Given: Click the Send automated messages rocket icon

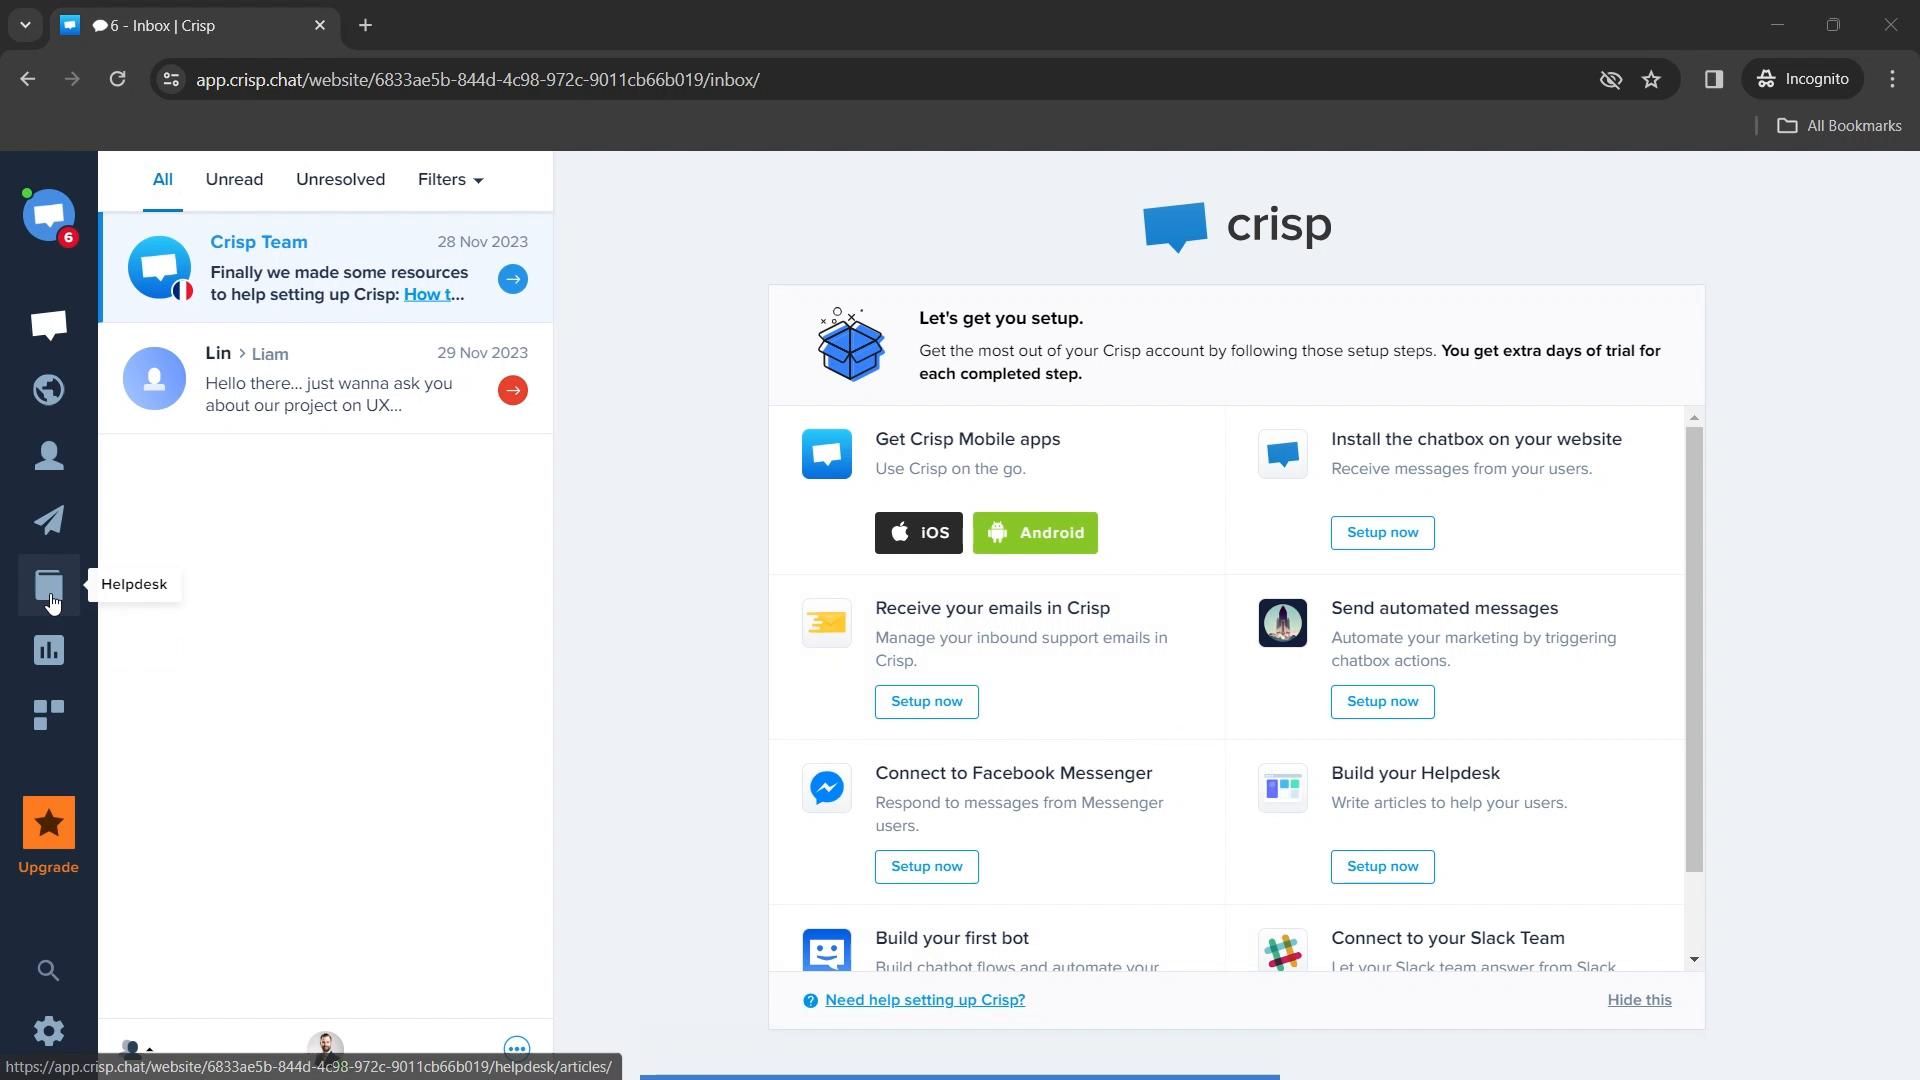Looking at the screenshot, I should (x=1283, y=623).
